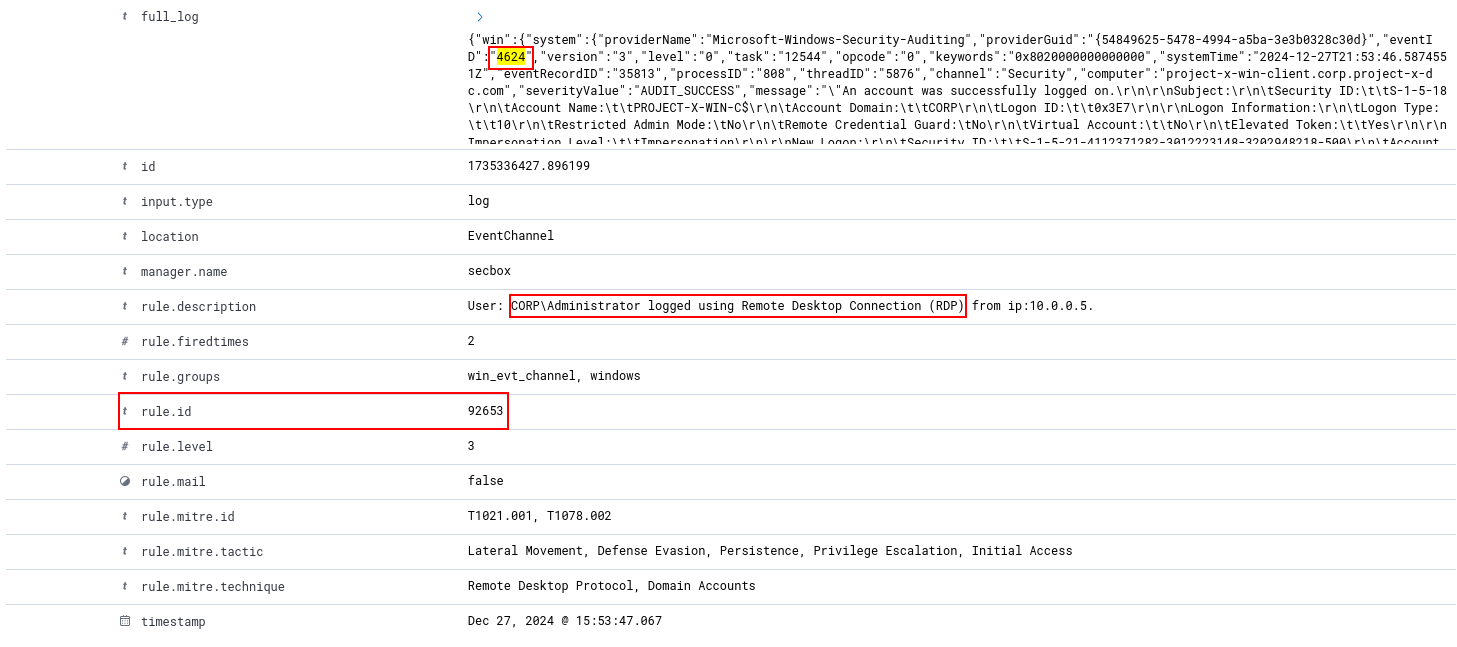This screenshot has width=1457, height=647.
Task: Click the number type icon beside rule.firedtimes
Action: click(x=124, y=341)
